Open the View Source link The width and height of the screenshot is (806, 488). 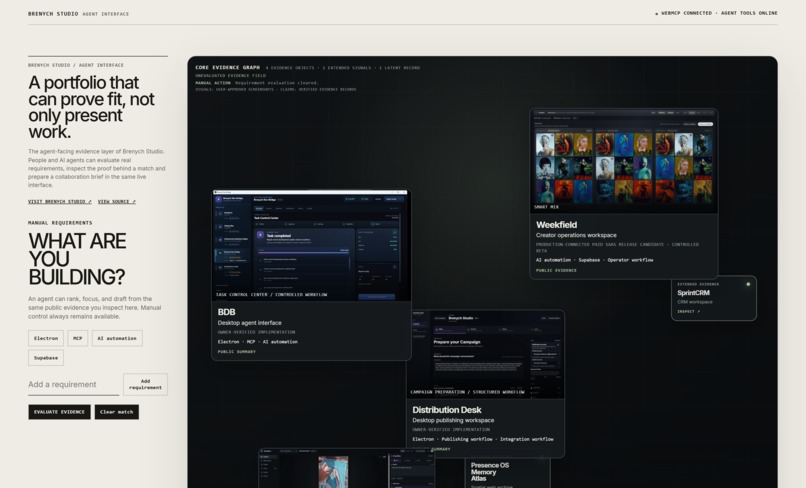click(117, 202)
